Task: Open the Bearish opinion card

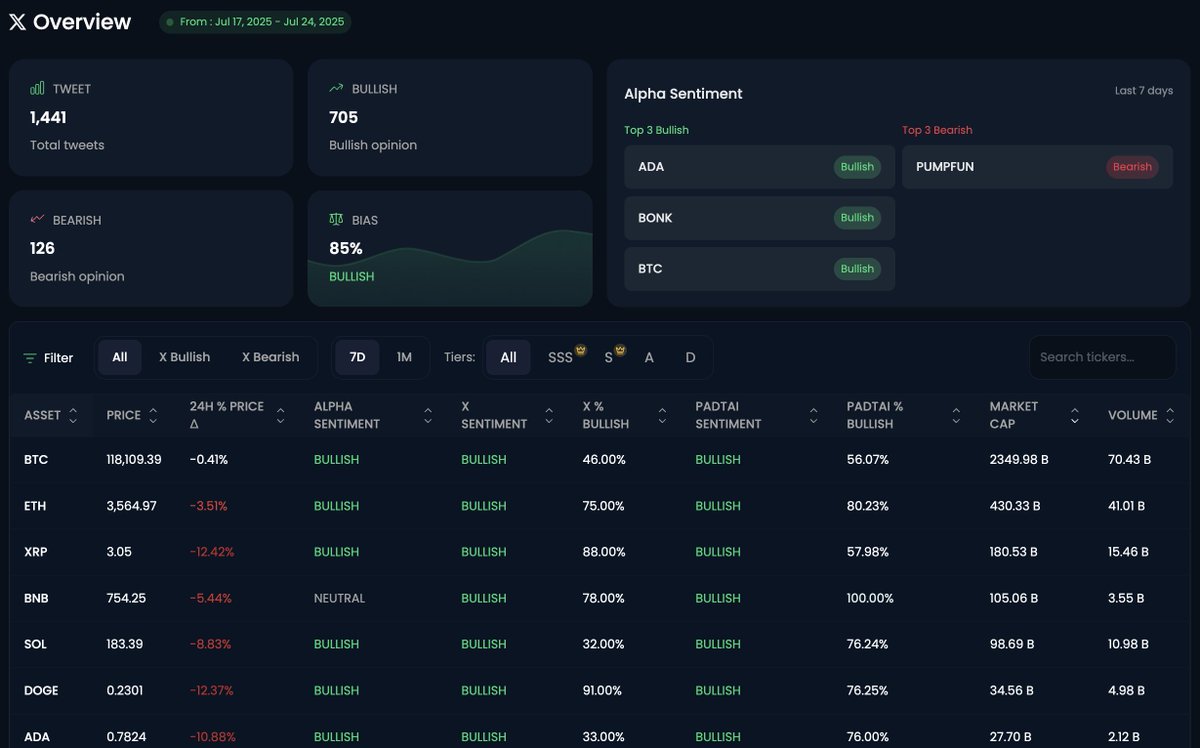Action: click(x=151, y=249)
